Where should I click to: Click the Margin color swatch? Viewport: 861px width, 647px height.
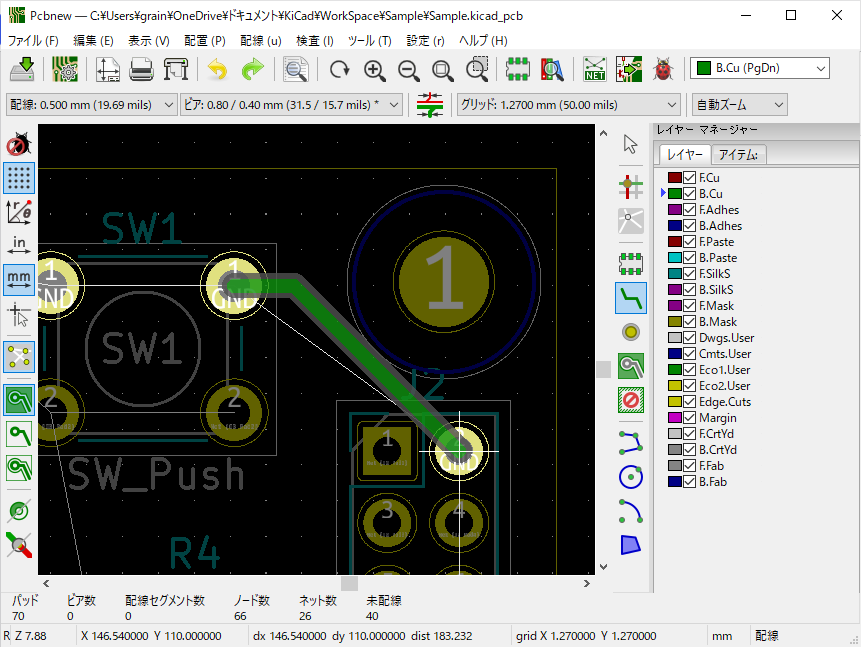pos(674,417)
